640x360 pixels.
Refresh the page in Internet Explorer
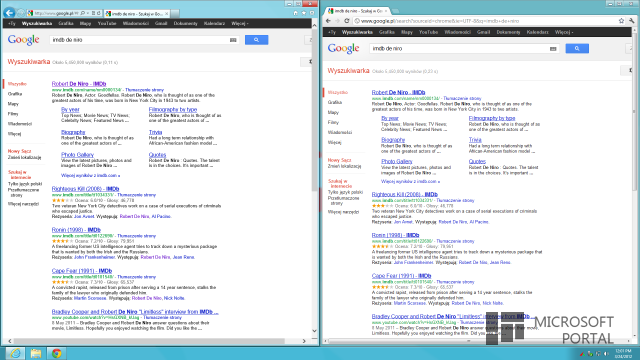(98, 13)
